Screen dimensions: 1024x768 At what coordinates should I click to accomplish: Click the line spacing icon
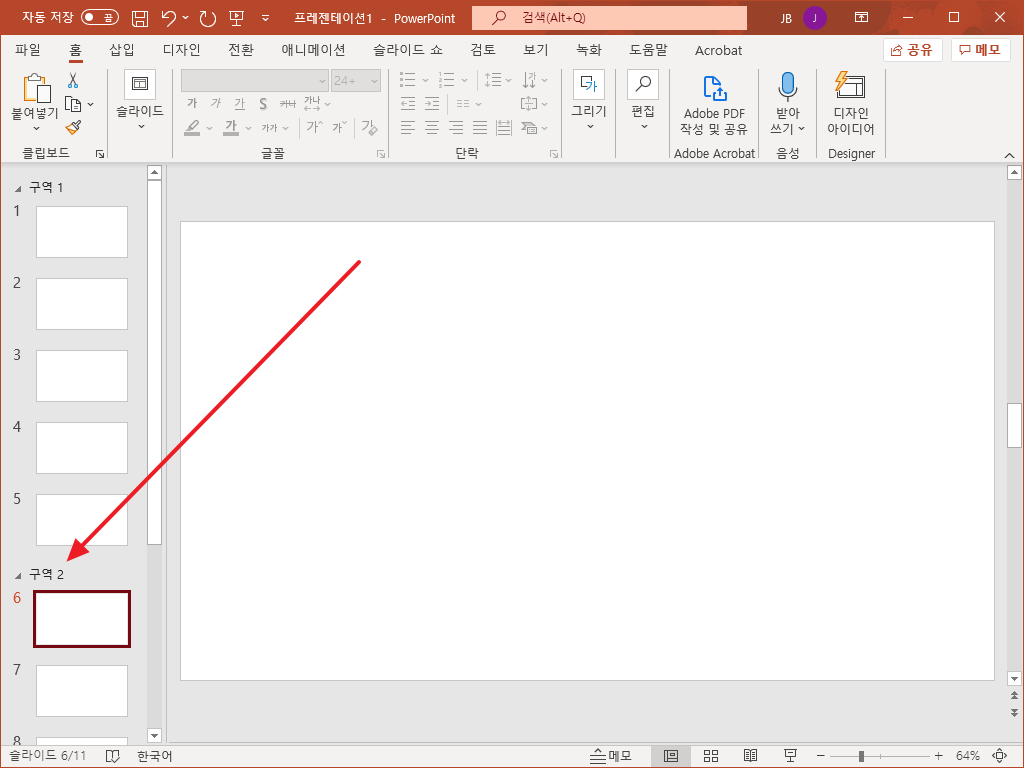coord(493,80)
